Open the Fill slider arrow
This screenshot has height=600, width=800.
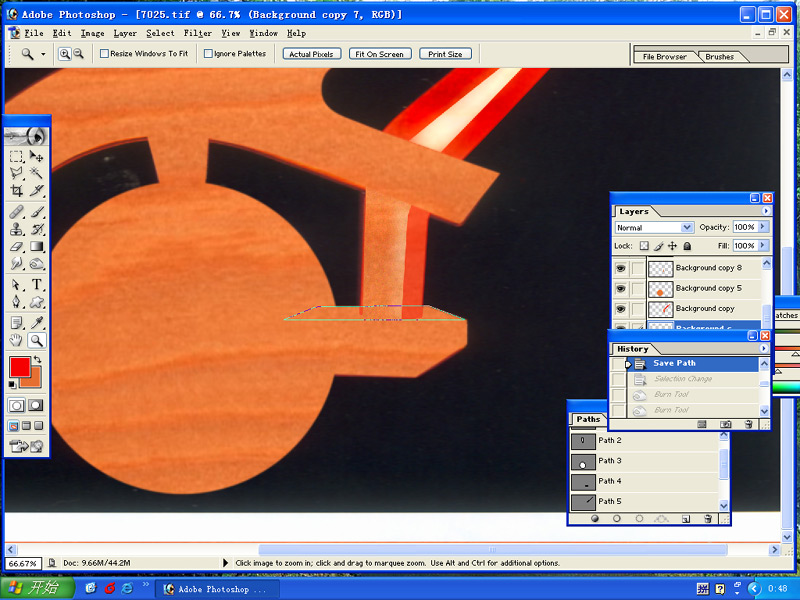tap(763, 245)
